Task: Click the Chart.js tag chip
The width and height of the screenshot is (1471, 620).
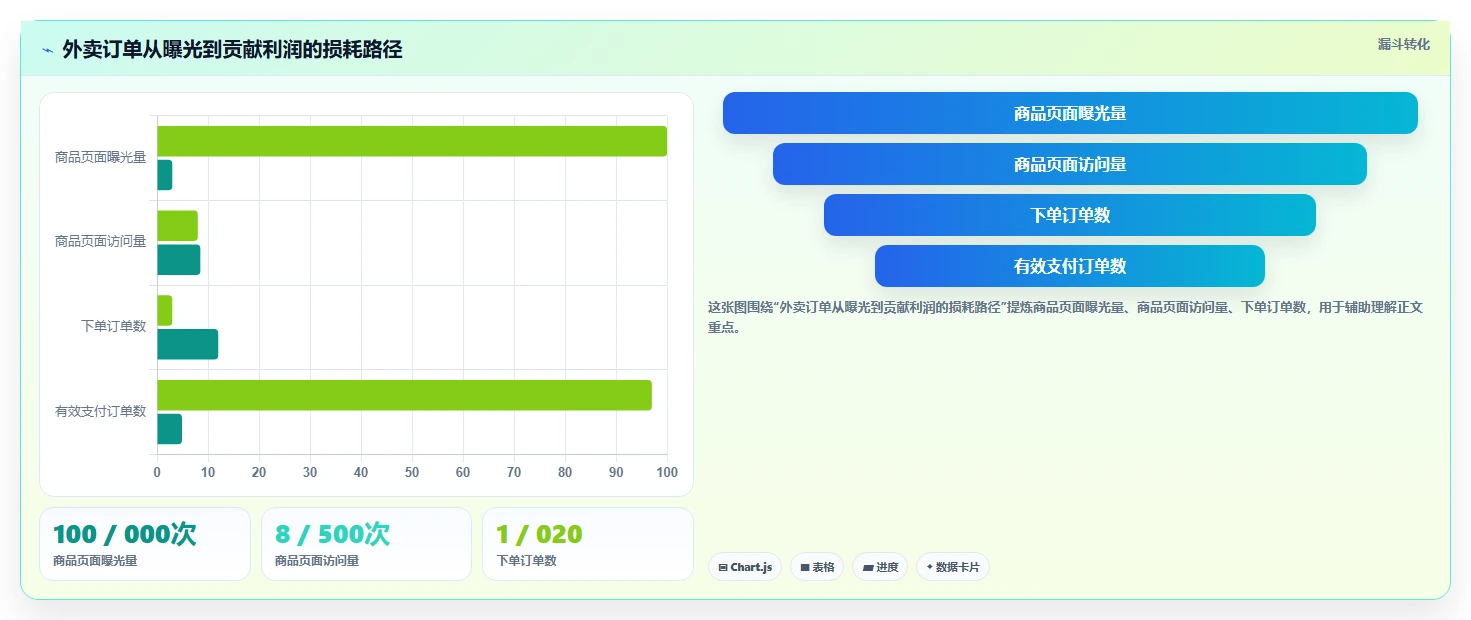Action: [x=745, y=567]
